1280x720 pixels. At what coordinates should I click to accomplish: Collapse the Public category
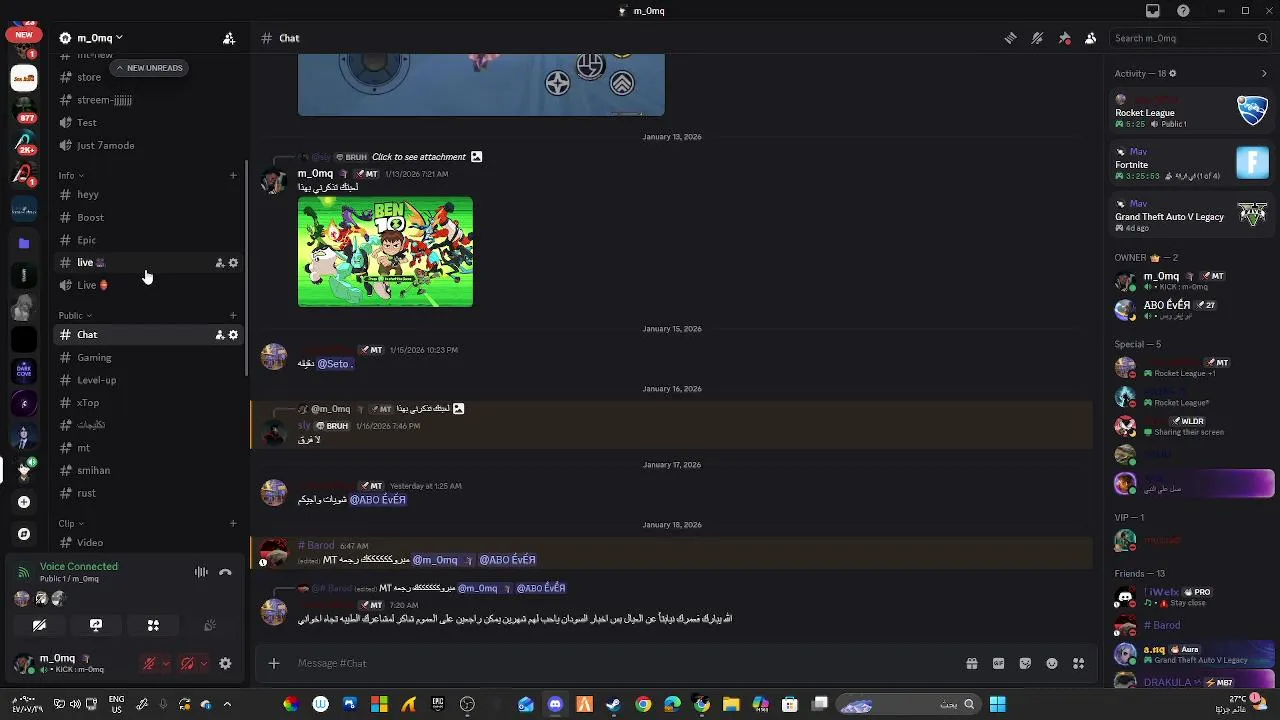tap(75, 315)
